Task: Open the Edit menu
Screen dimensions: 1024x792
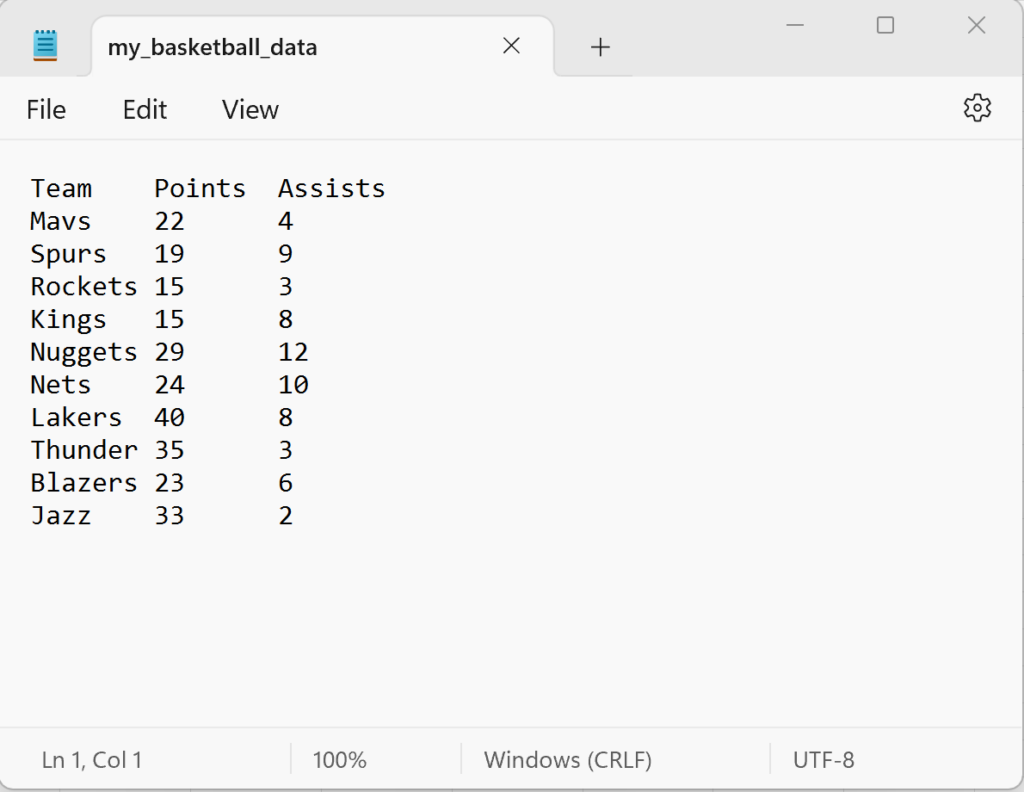Action: [x=144, y=110]
